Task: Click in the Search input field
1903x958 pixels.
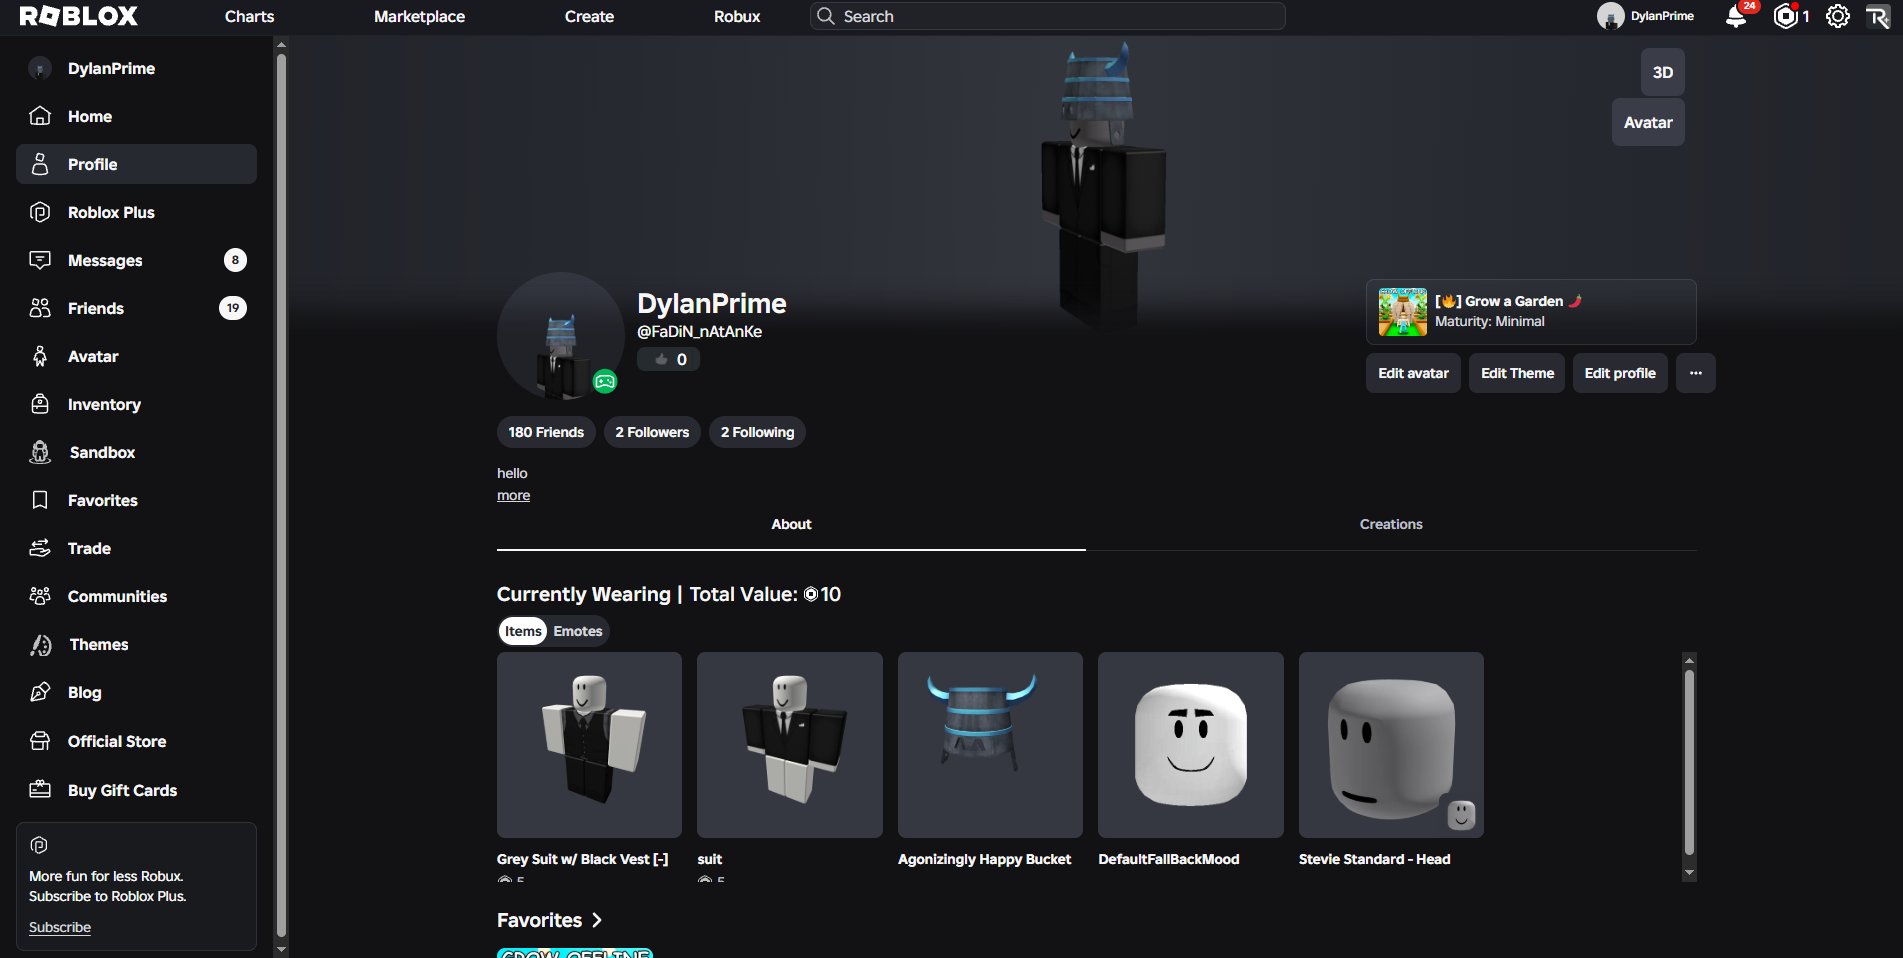Action: (x=1047, y=16)
